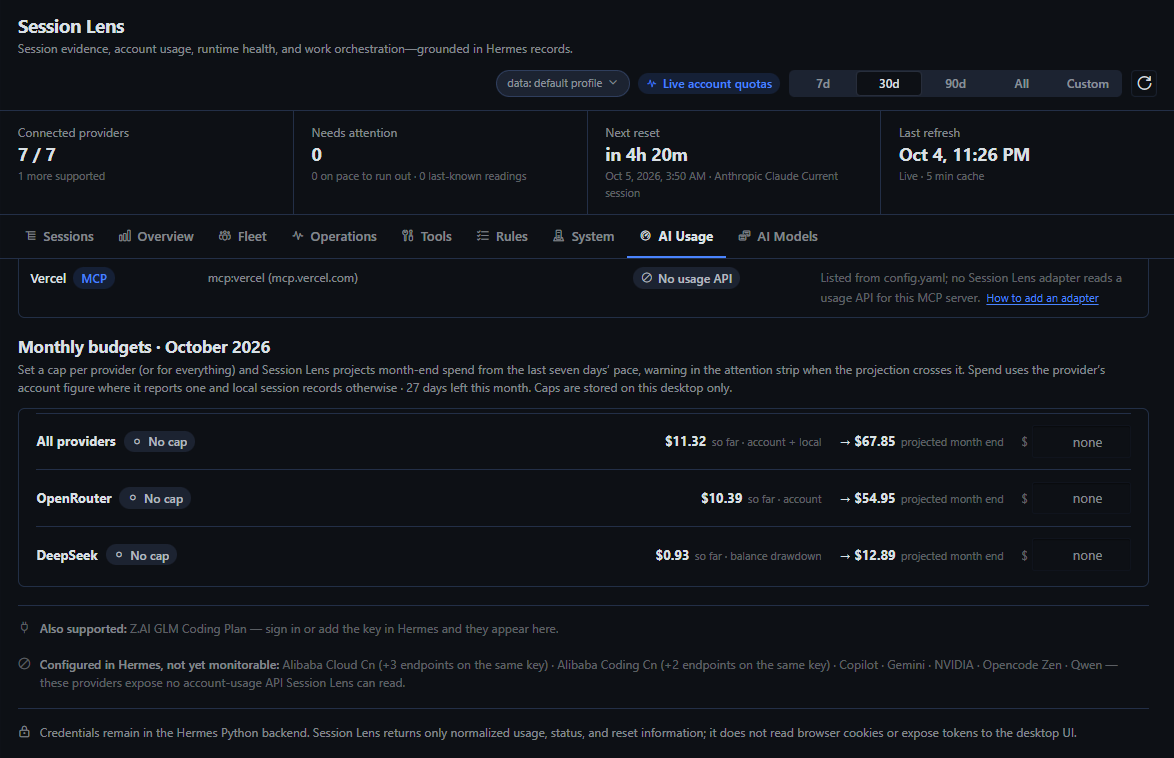Select the 90d time range
The image size is (1174, 758).
955,84
